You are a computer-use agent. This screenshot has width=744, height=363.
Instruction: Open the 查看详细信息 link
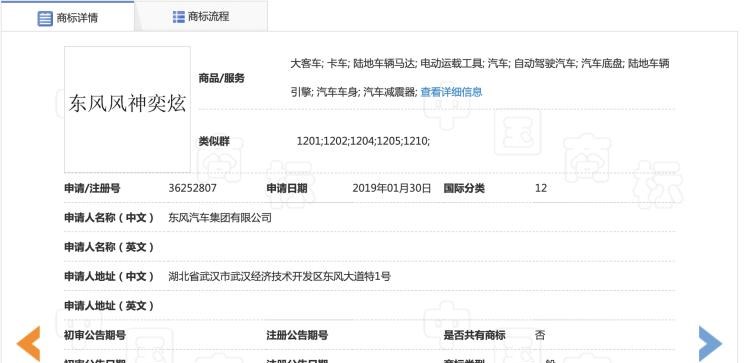451,92
